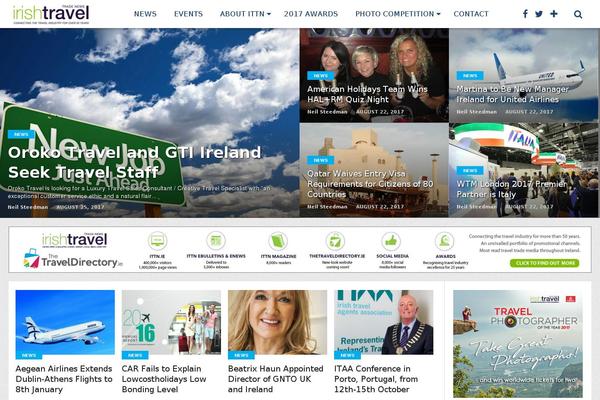Image resolution: width=600 pixels, height=400 pixels.
Task: Click the Click To Find Out More button
Action: [x=544, y=263]
